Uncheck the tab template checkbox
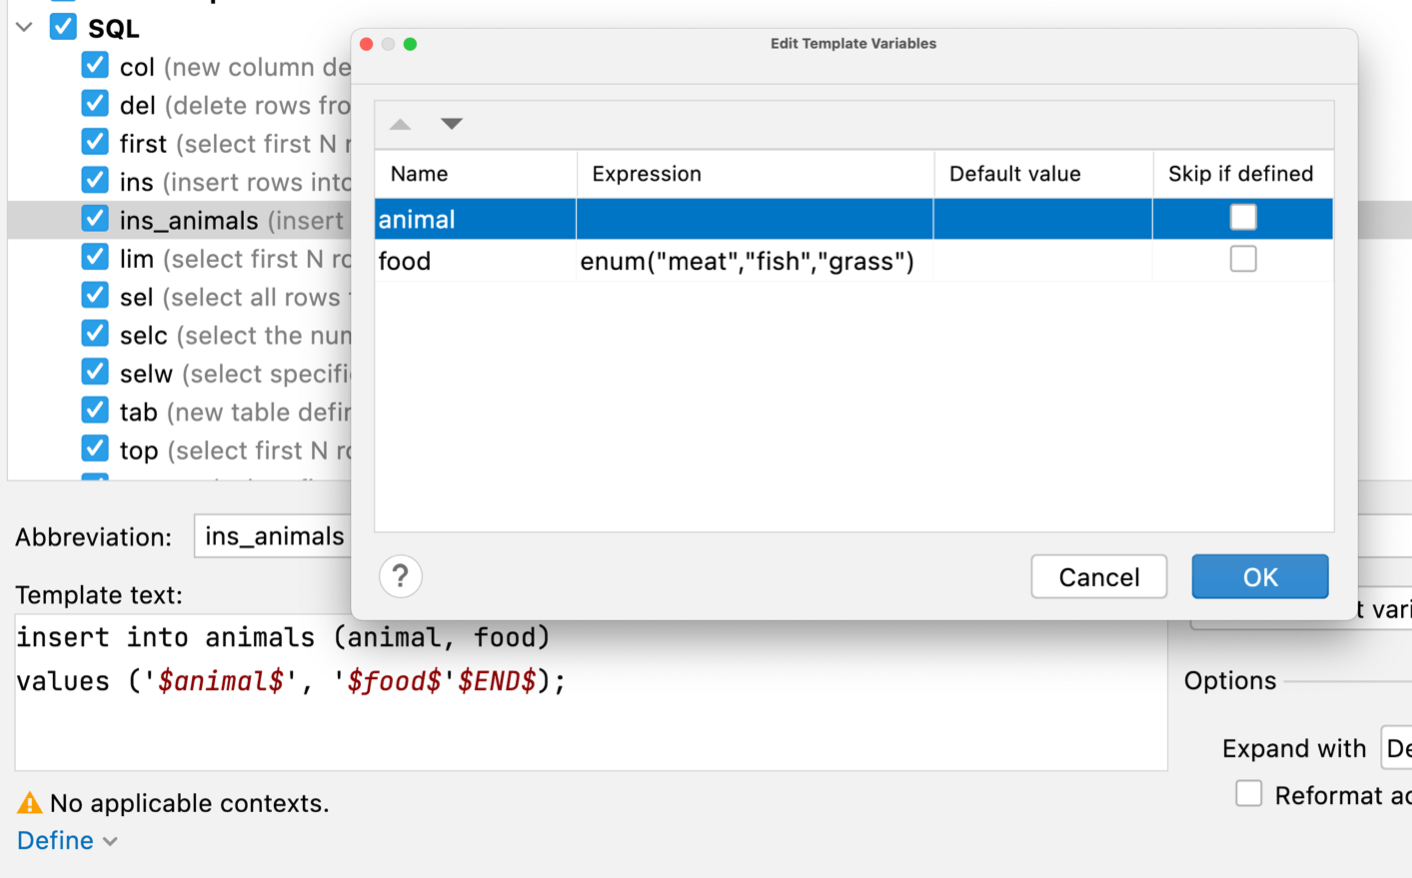The image size is (1412, 878). [x=95, y=410]
